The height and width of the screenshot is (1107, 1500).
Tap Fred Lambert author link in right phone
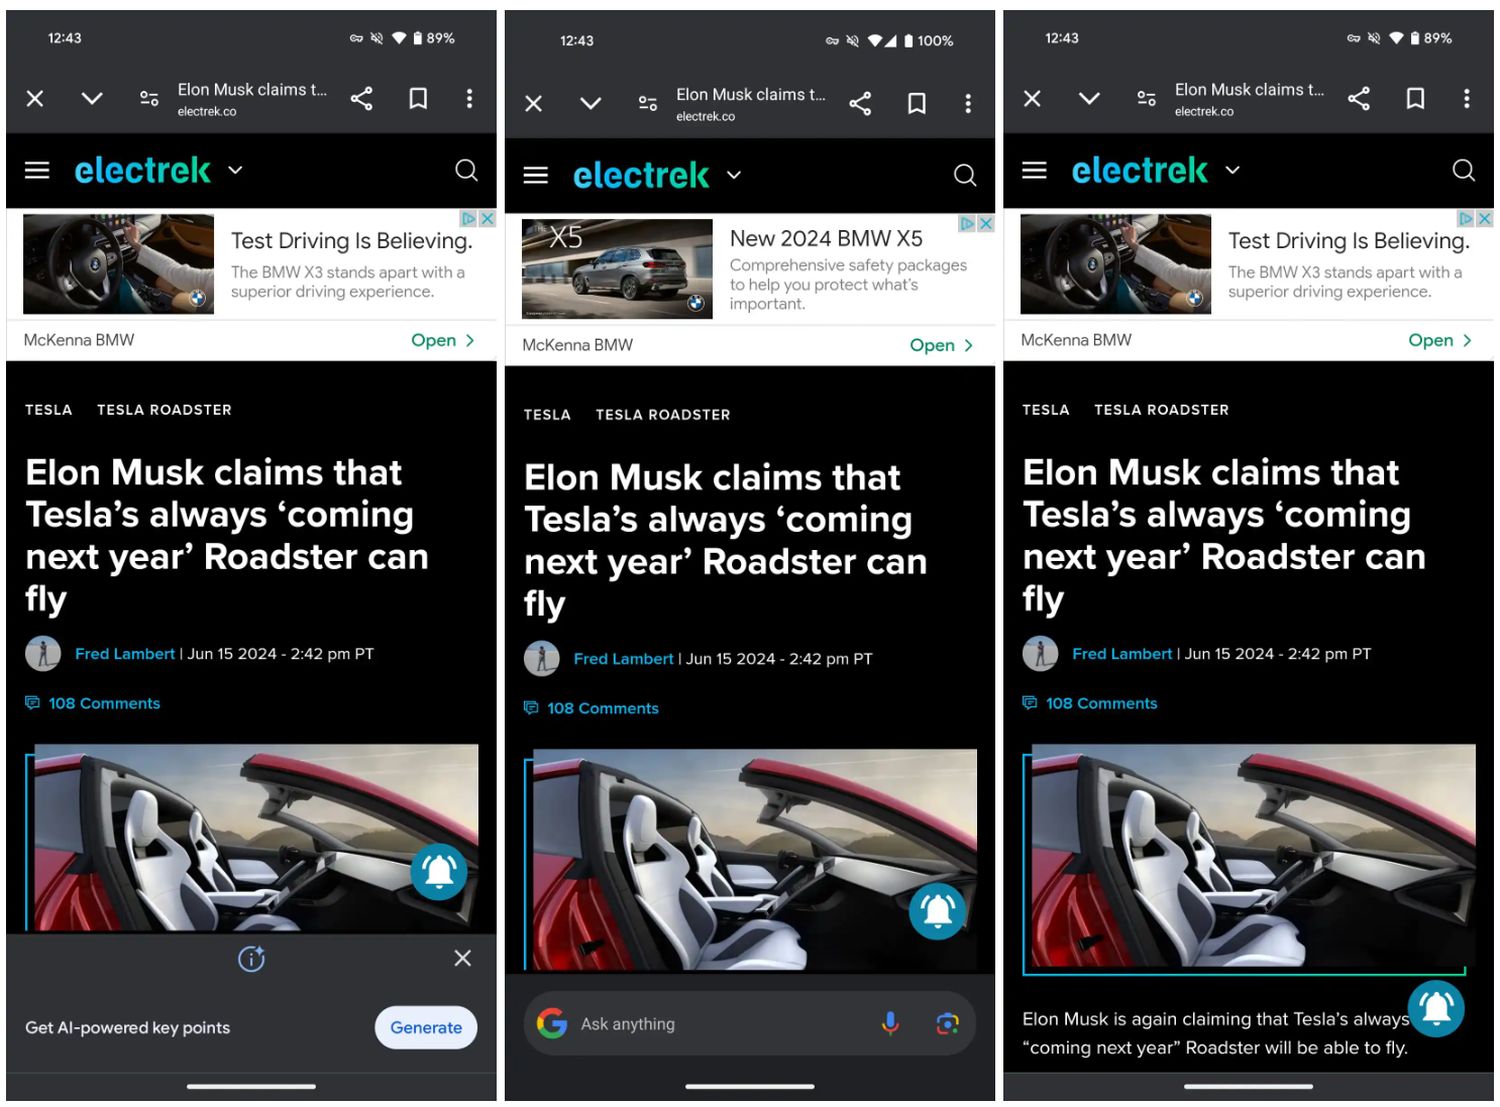(x=1121, y=654)
